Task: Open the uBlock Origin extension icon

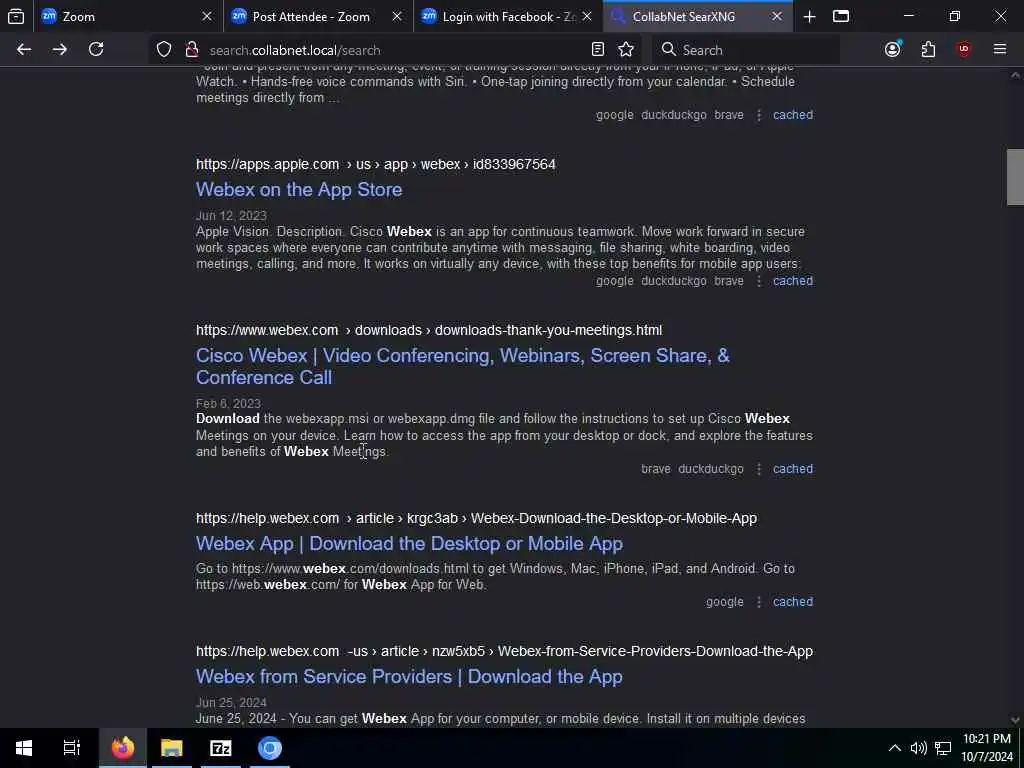Action: pos(964,50)
